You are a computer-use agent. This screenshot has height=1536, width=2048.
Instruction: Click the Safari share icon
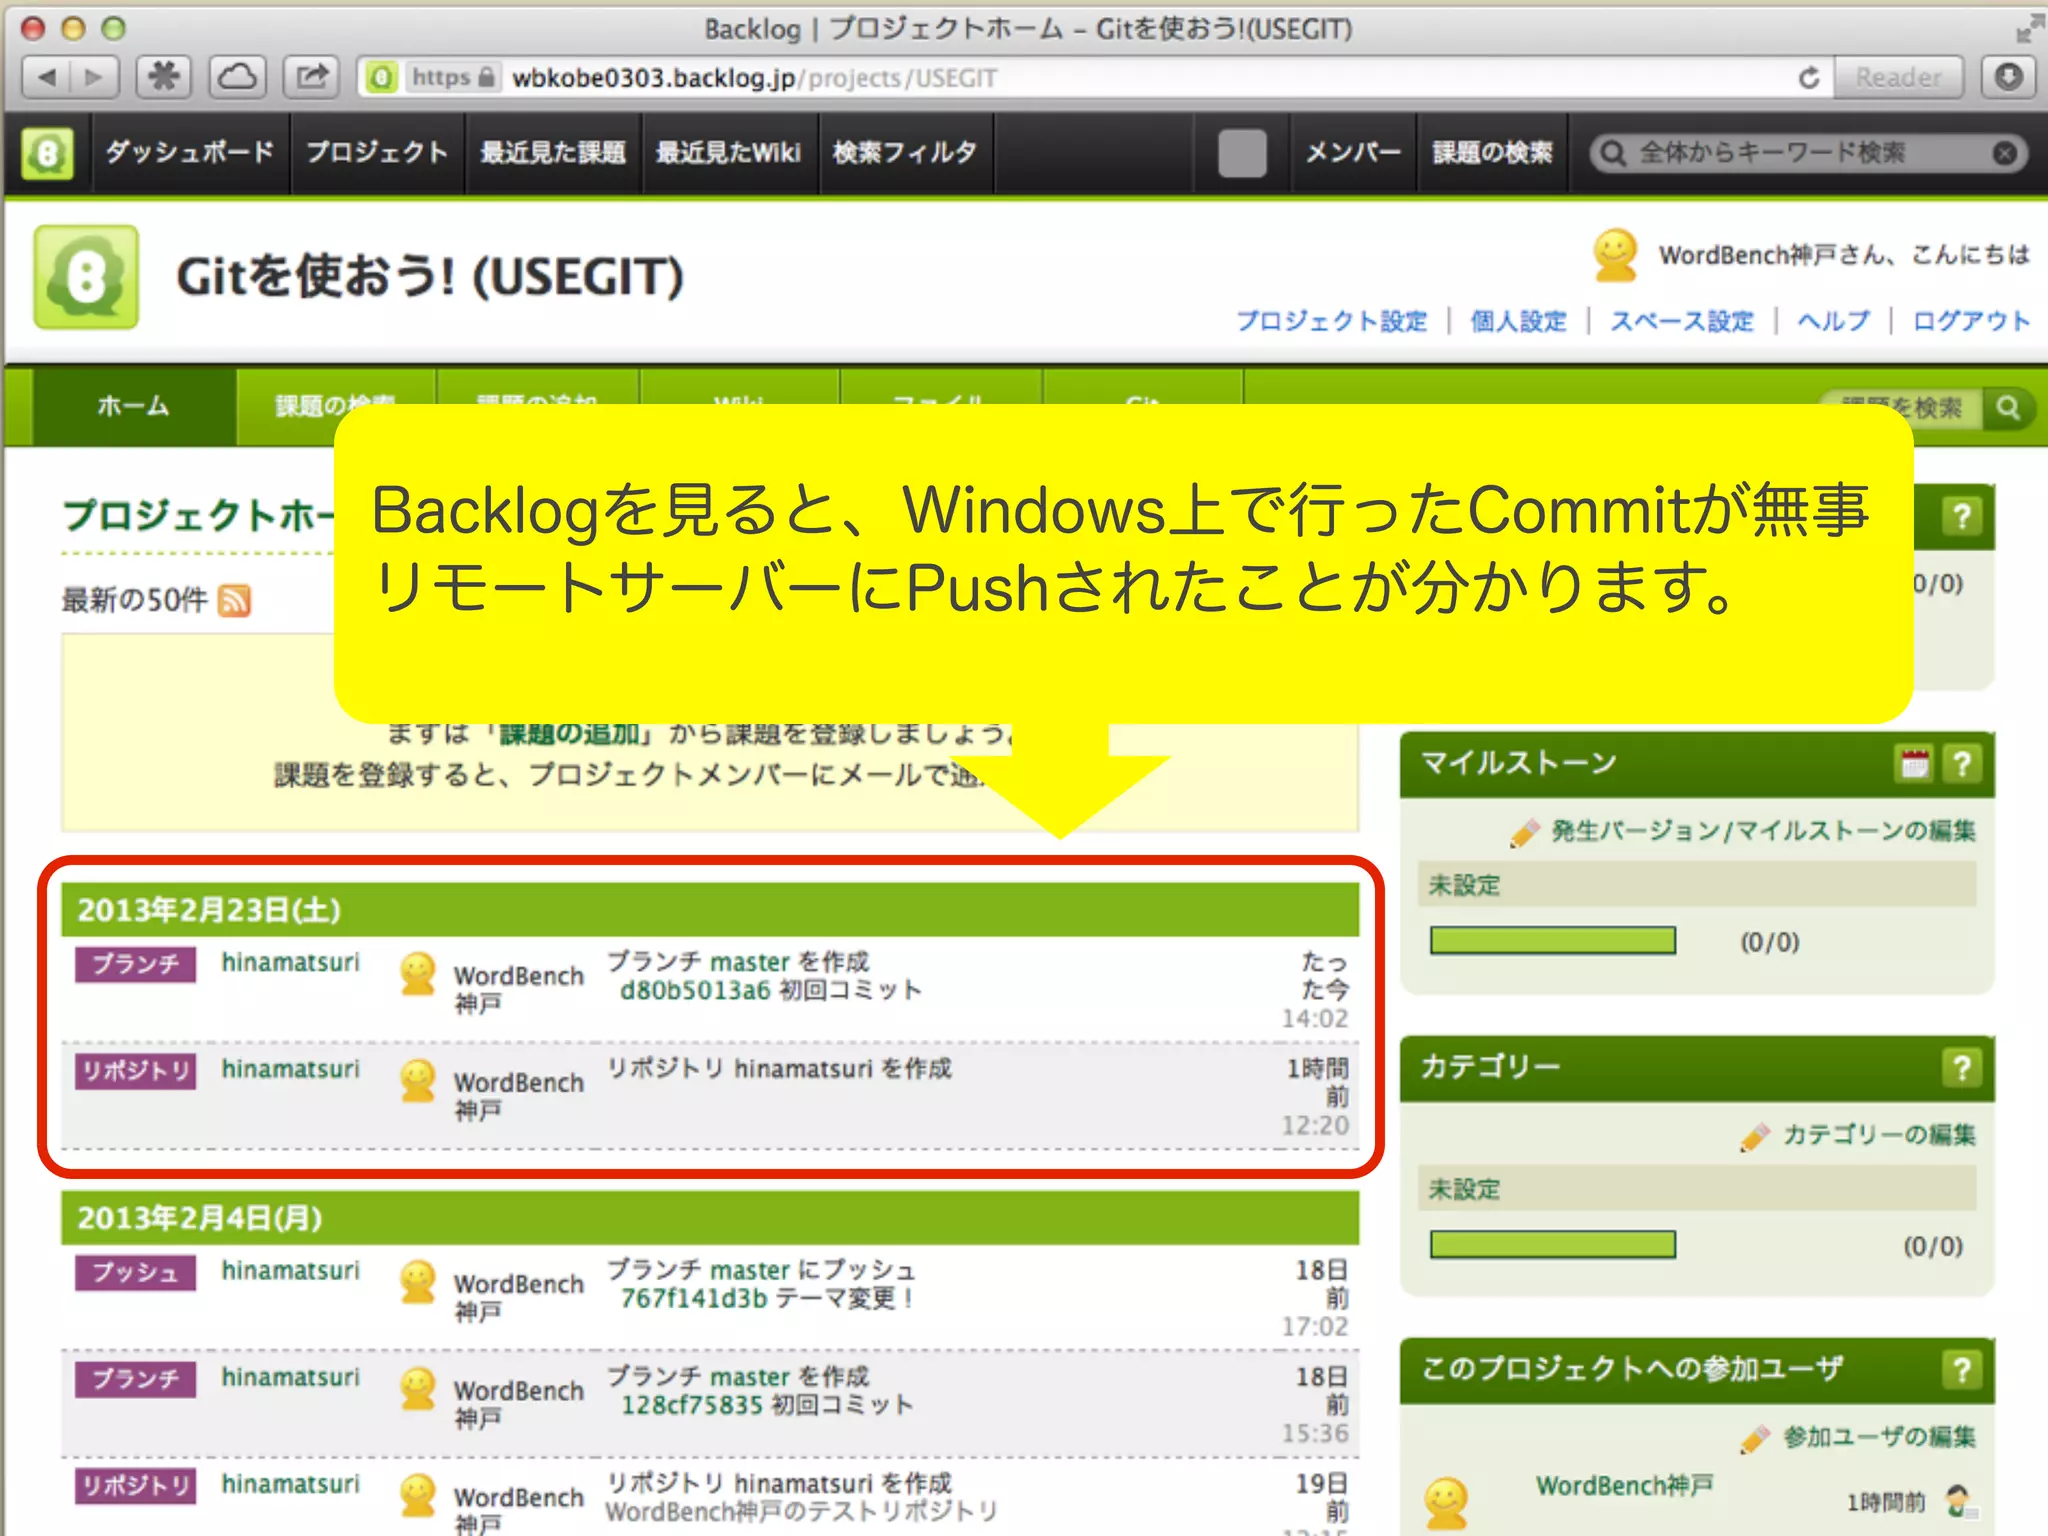pos(311,77)
